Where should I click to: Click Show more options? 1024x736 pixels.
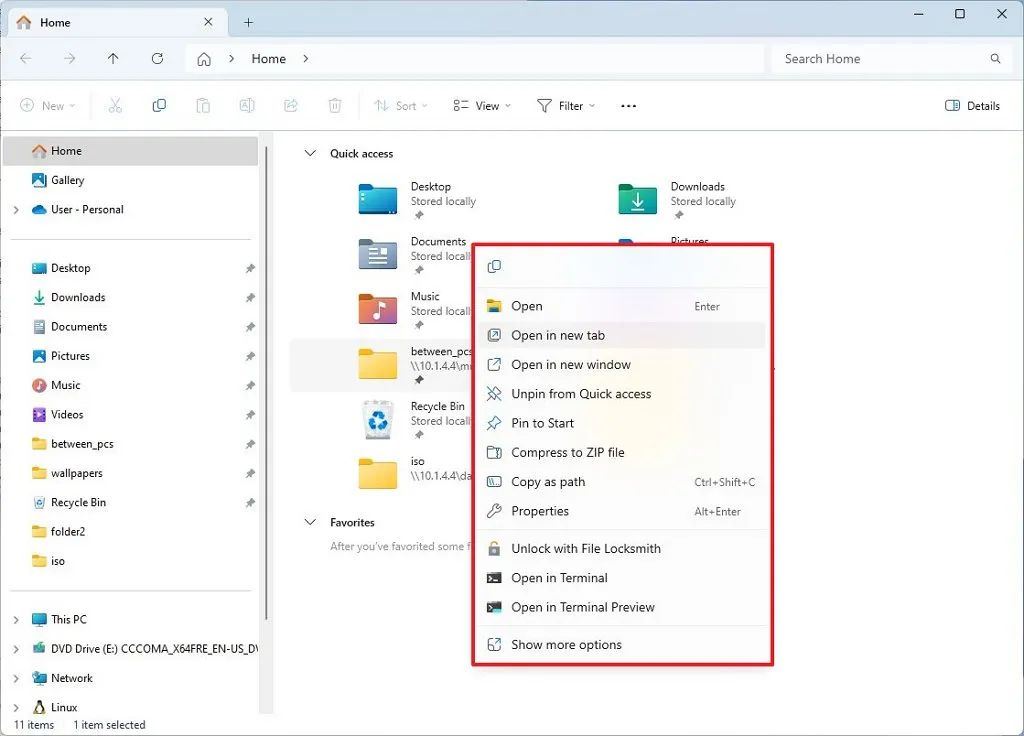(x=566, y=645)
